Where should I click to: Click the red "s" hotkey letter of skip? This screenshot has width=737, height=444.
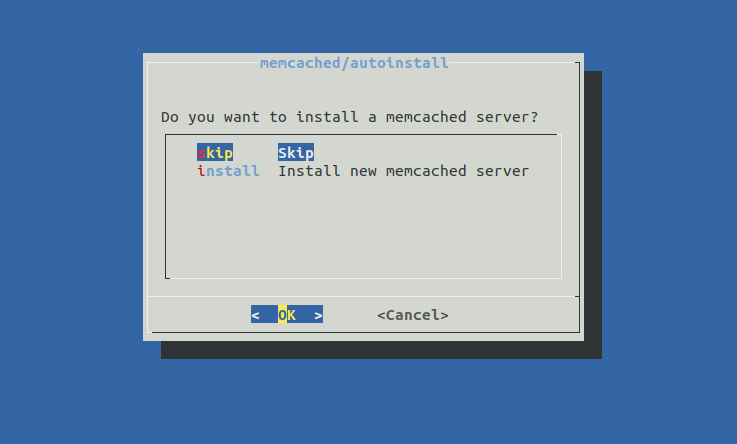pos(202,153)
